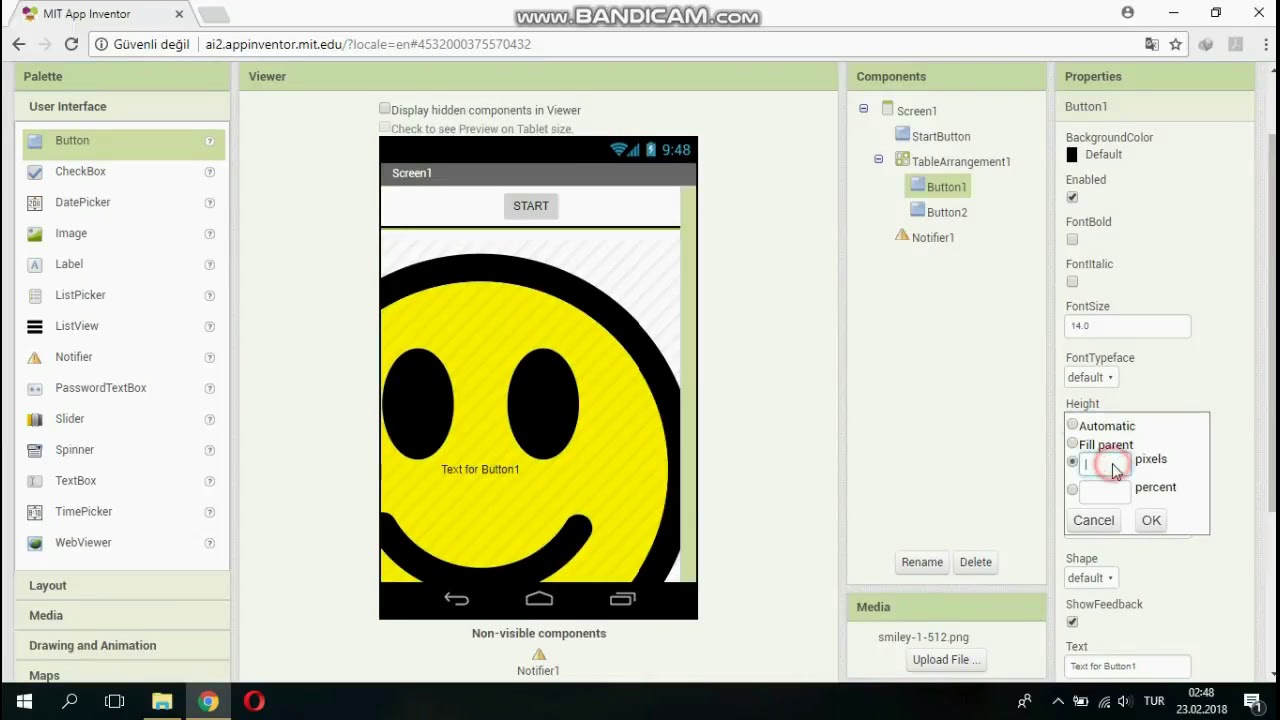Enable the FontBold checkbox
The image size is (1280, 720).
1072,239
